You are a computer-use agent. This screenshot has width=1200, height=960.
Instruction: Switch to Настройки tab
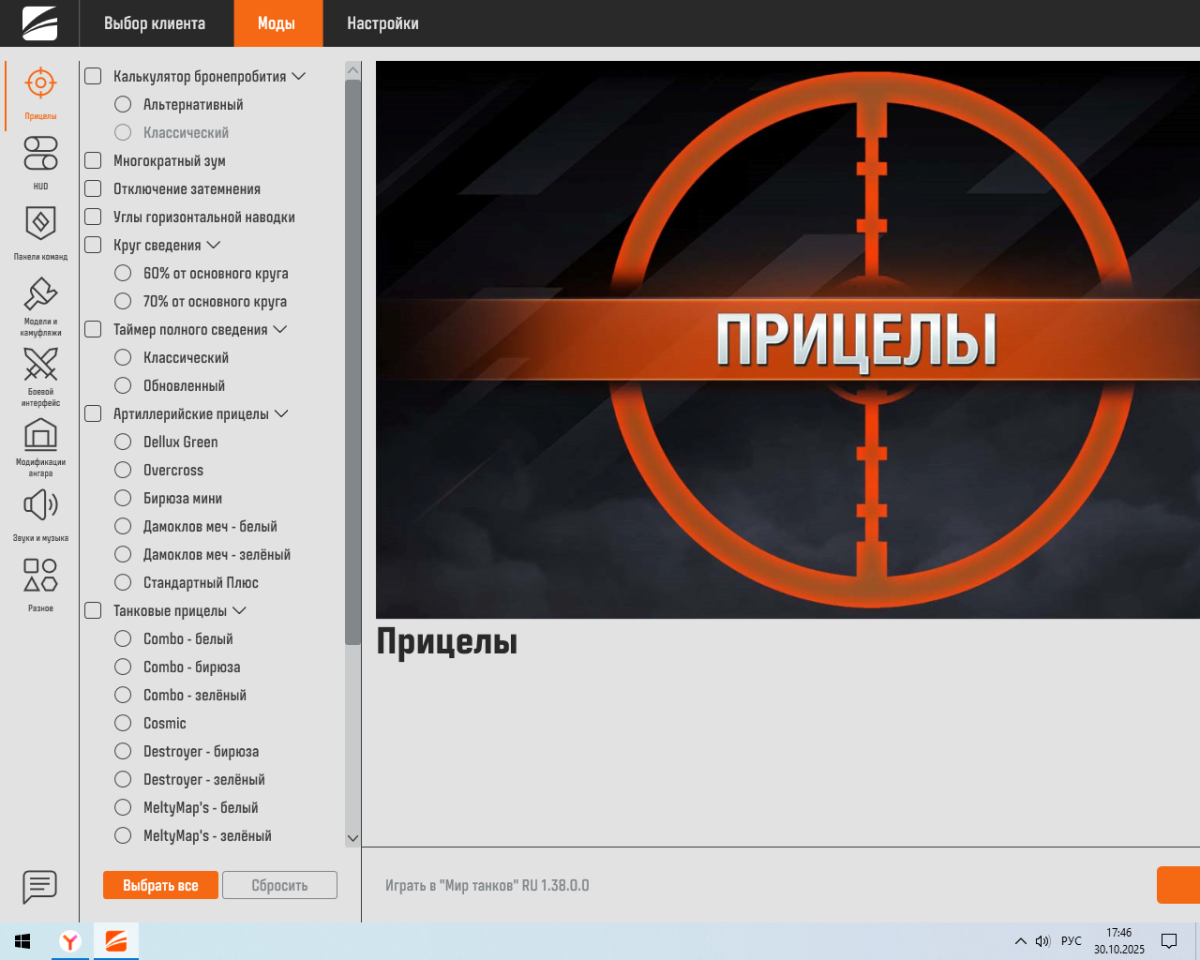tap(383, 23)
